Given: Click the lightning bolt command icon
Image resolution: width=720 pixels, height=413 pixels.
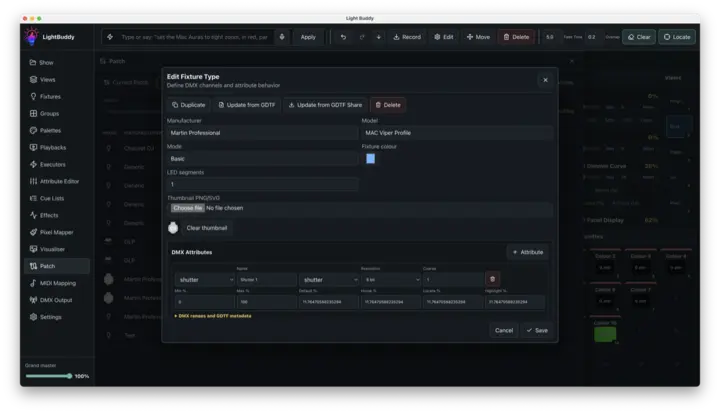Looking at the screenshot, I should (x=110, y=37).
